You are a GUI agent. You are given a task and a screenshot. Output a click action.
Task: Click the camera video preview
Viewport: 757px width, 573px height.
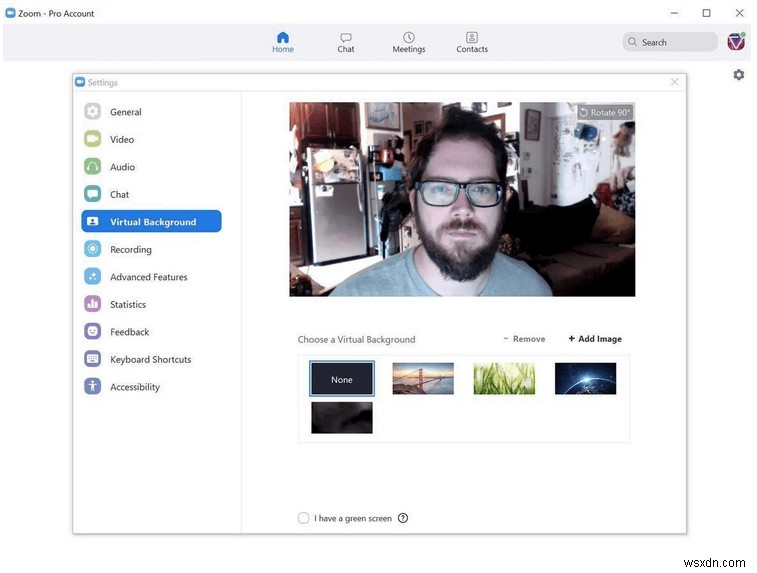coord(462,199)
